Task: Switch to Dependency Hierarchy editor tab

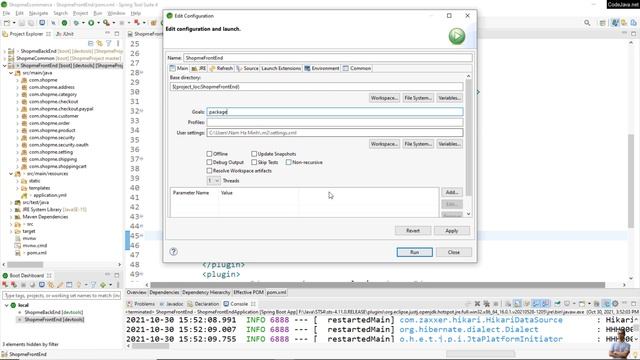Action: (206, 292)
